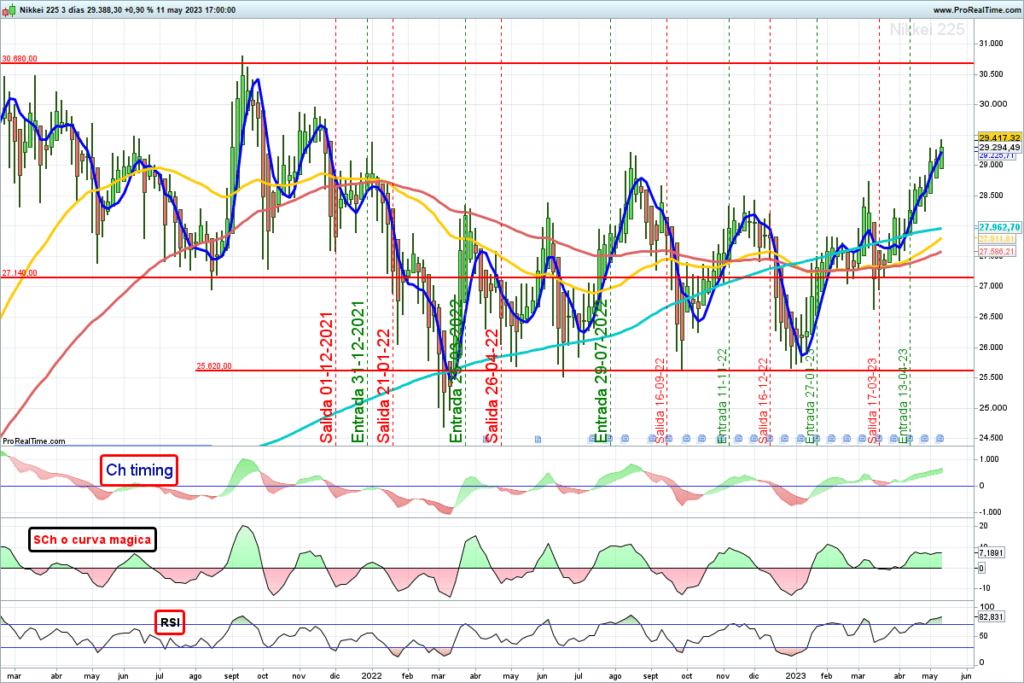This screenshot has width=1024, height=683.
Task: Click the '2023' label on time axis
Action: pos(795,676)
